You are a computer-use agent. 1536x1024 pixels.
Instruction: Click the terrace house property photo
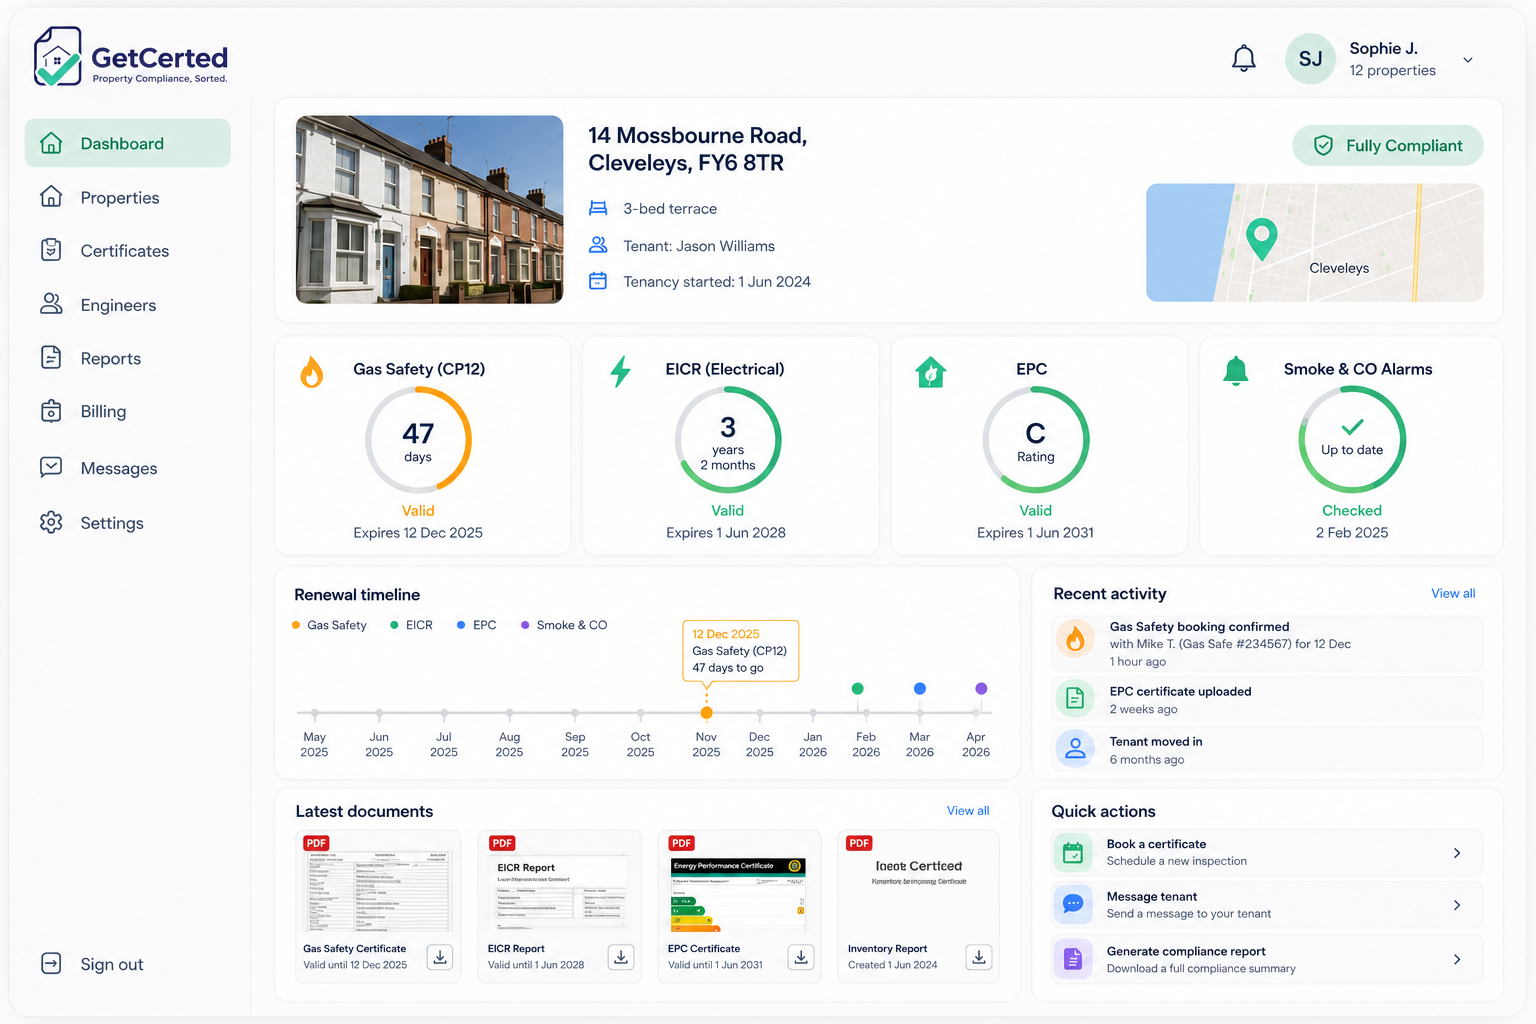pos(429,209)
